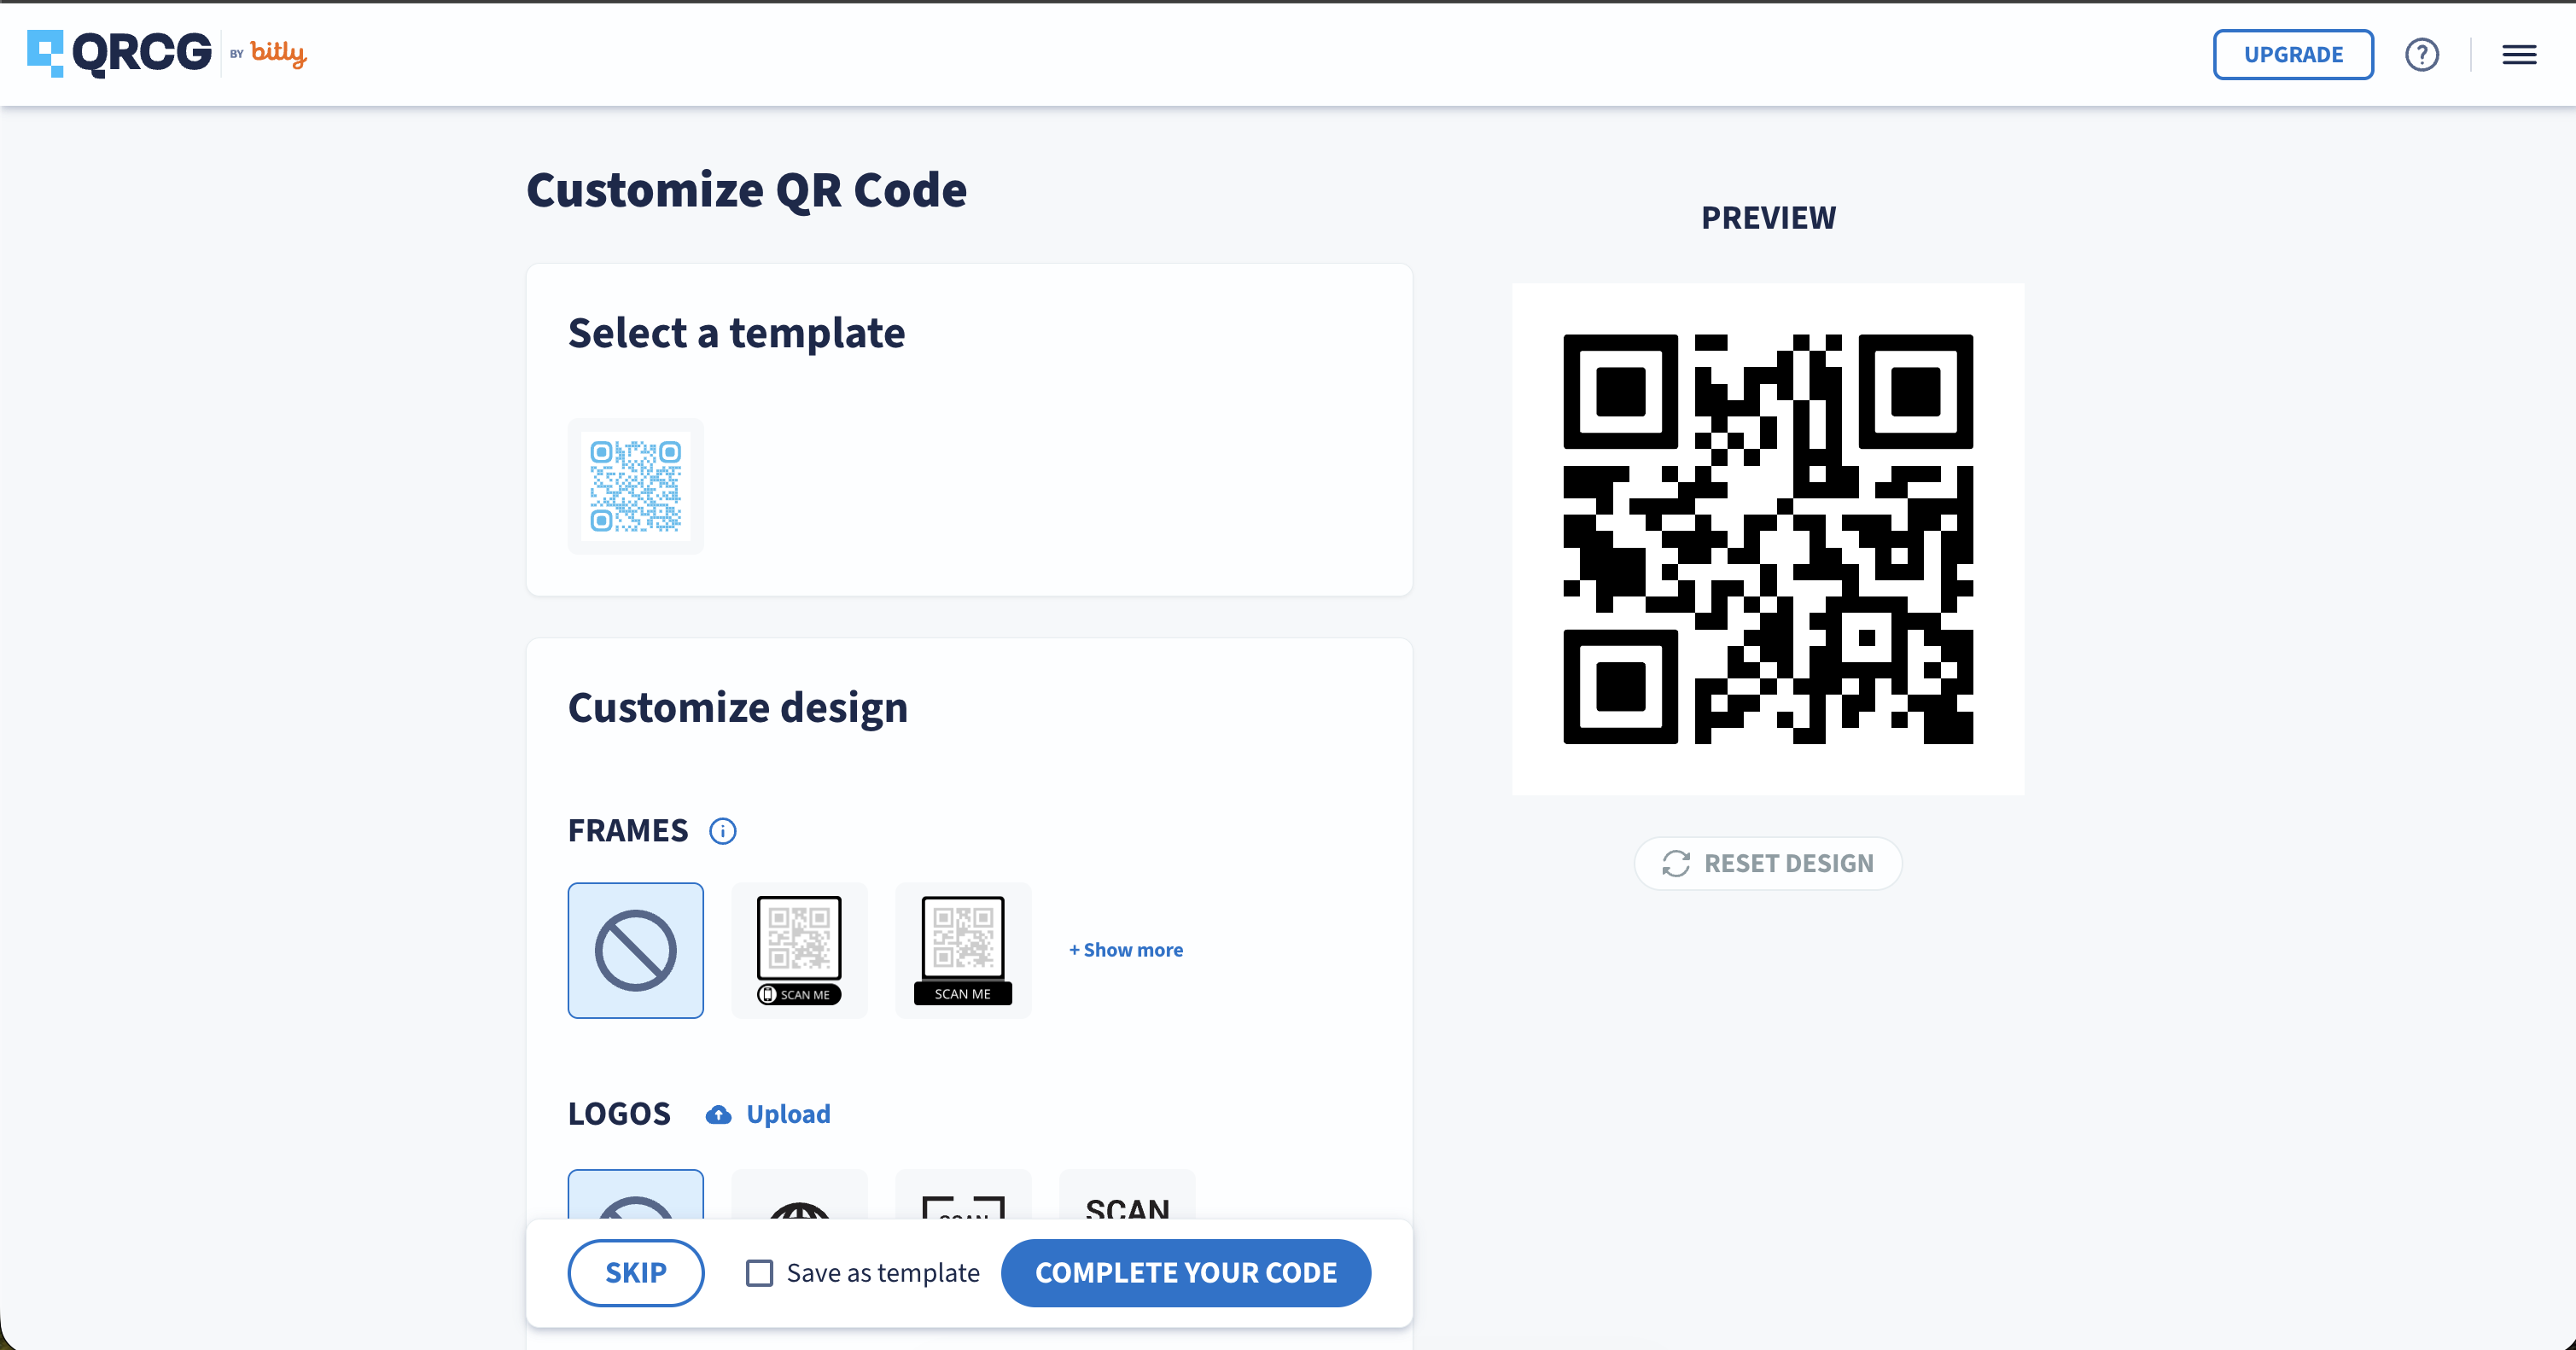This screenshot has width=2576, height=1350.
Task: Choose the black SCAN ME label frame
Action: coord(963,950)
